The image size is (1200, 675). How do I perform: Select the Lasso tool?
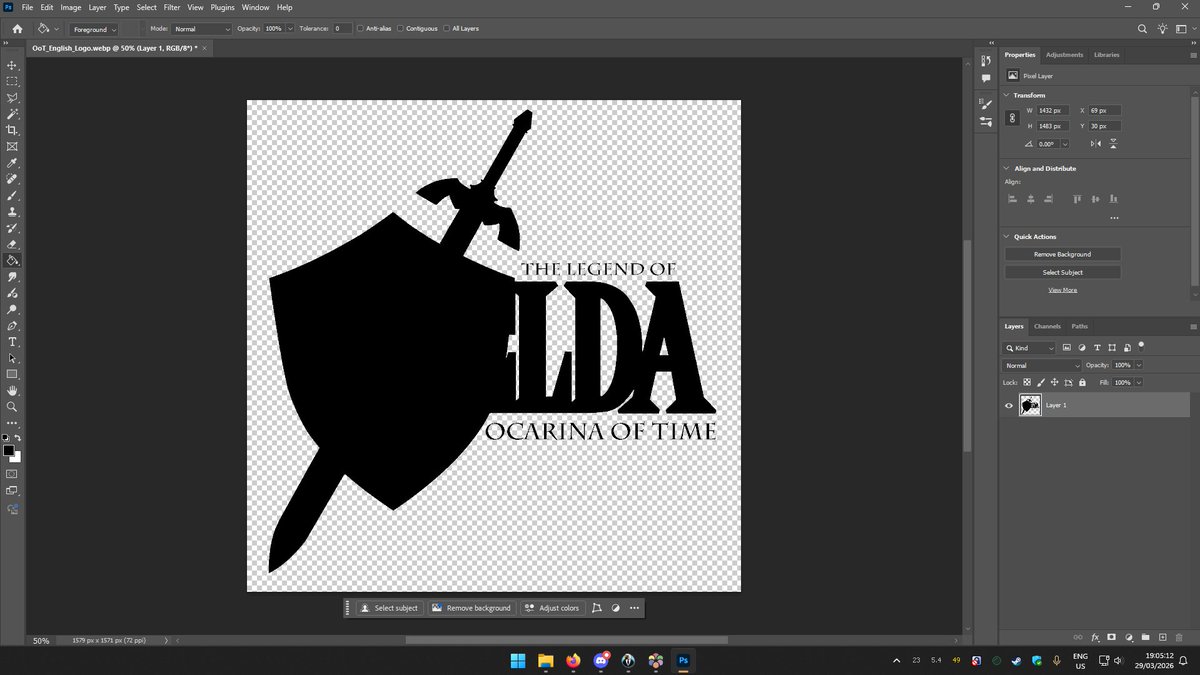click(12, 98)
